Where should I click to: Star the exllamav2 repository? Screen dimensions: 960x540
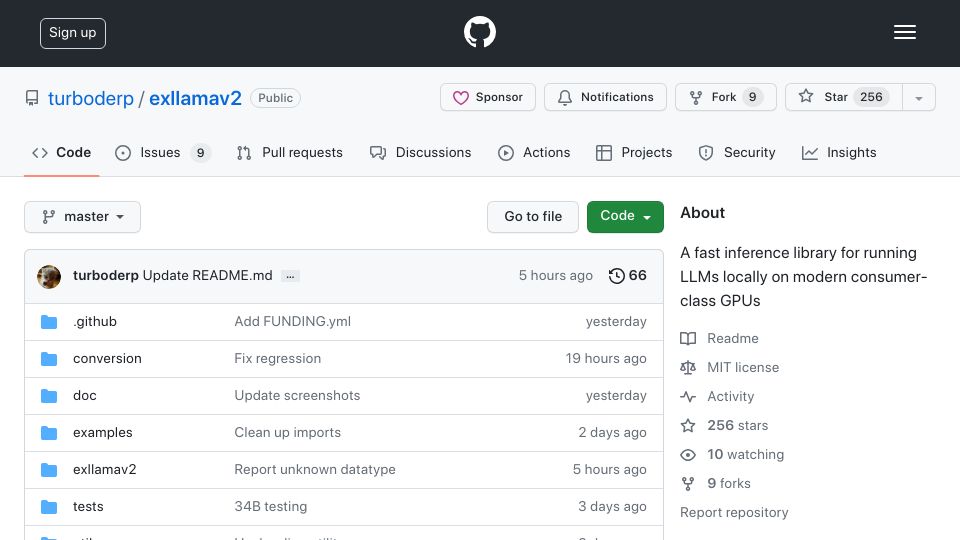[x=844, y=97]
